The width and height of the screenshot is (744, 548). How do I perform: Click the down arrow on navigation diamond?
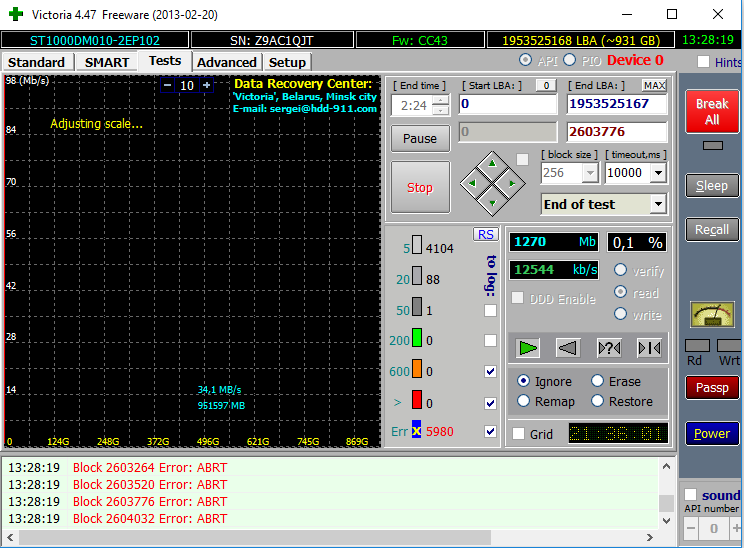[493, 203]
